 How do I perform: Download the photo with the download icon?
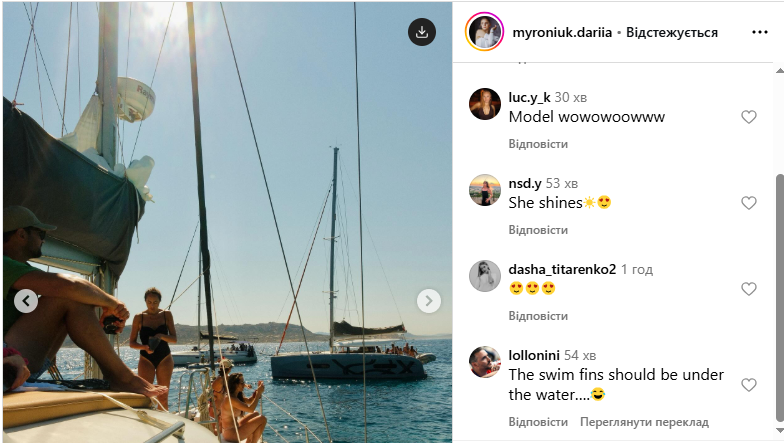[x=422, y=32]
